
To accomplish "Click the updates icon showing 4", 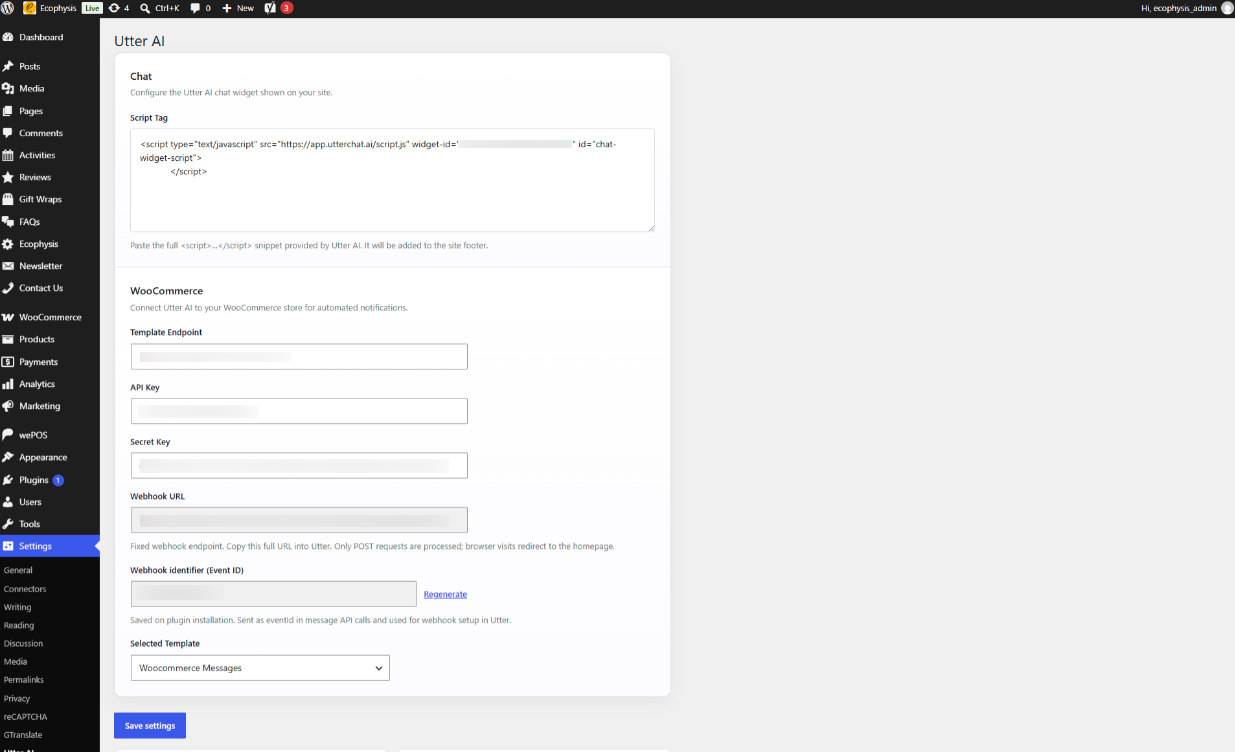I will (x=113, y=8).
